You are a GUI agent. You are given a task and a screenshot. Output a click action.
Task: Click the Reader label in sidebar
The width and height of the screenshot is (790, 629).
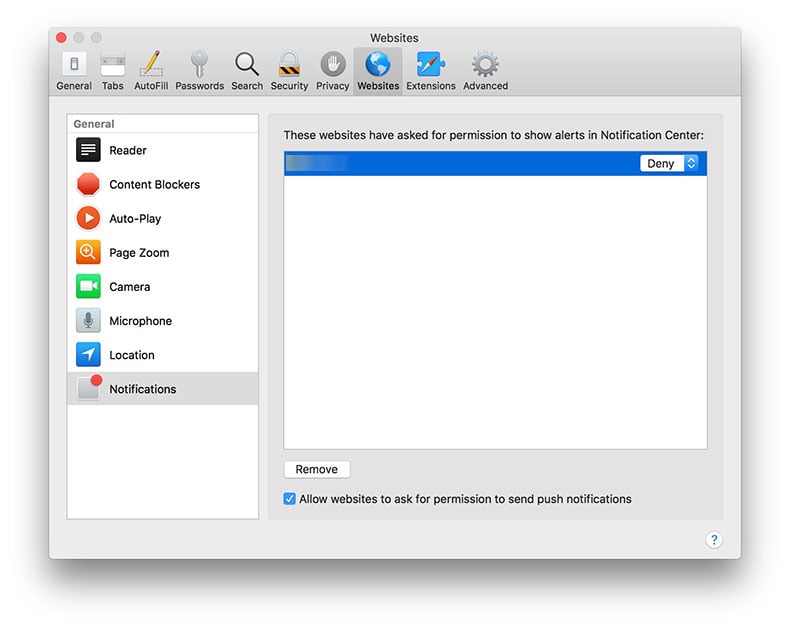click(128, 150)
